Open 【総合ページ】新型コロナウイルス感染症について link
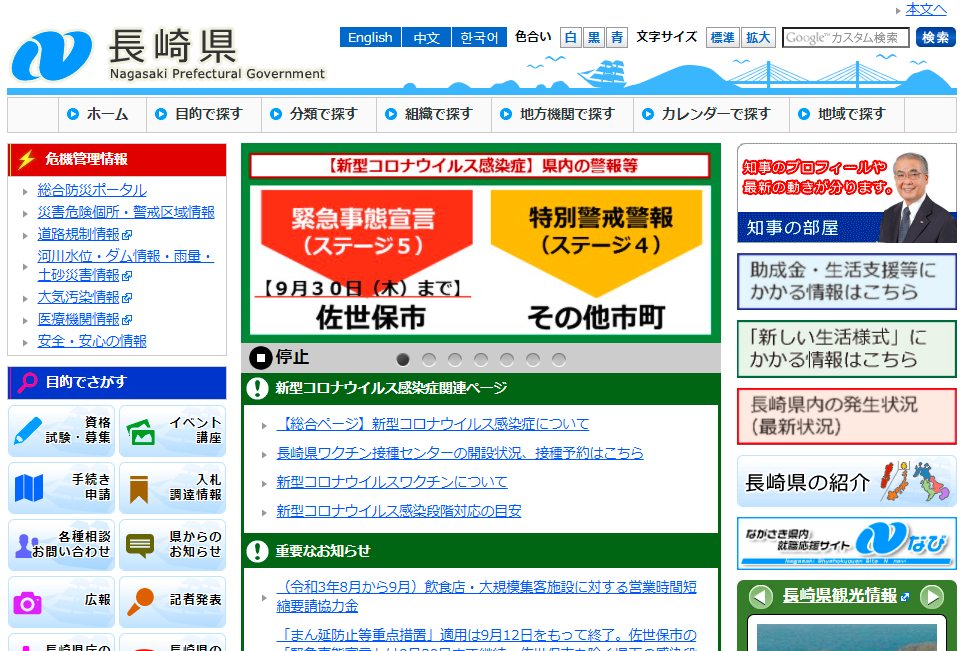Image resolution: width=961 pixels, height=651 pixels. [433, 424]
